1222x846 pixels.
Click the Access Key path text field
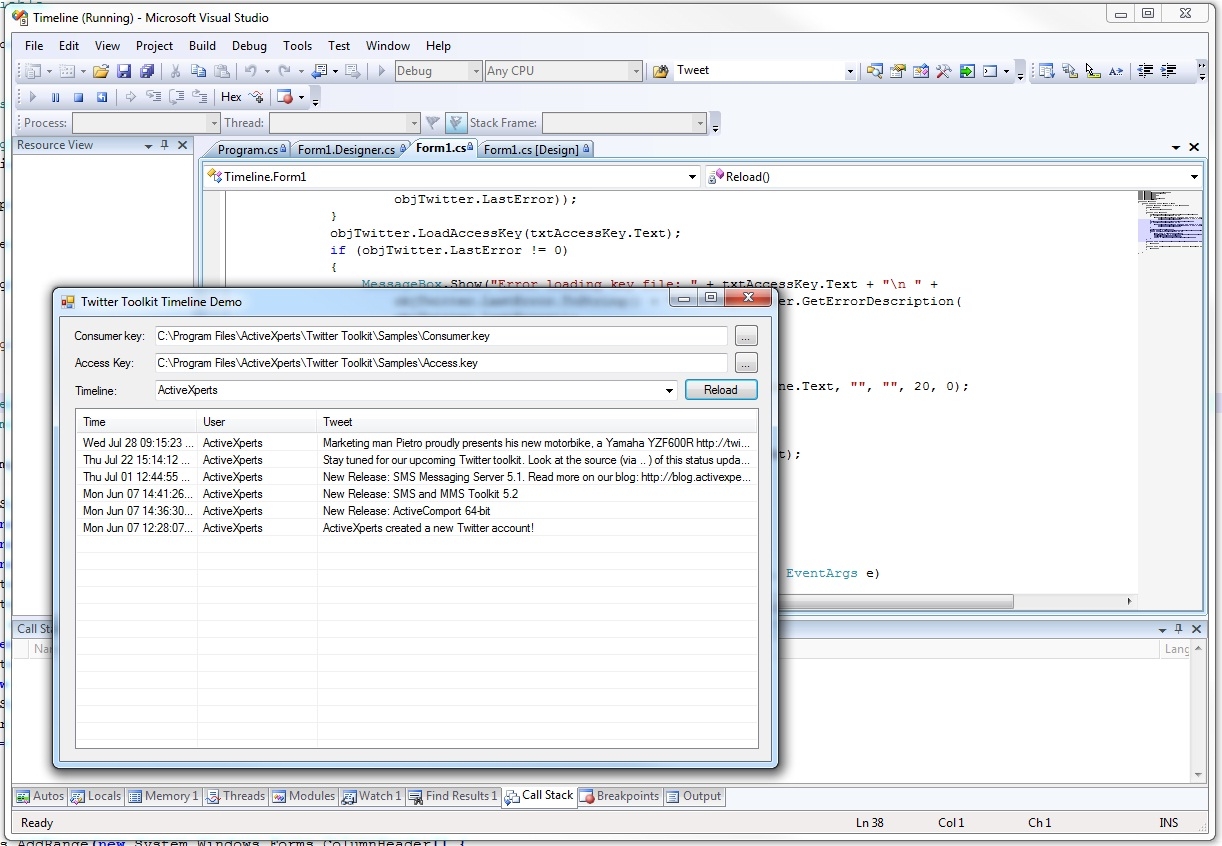tap(440, 363)
